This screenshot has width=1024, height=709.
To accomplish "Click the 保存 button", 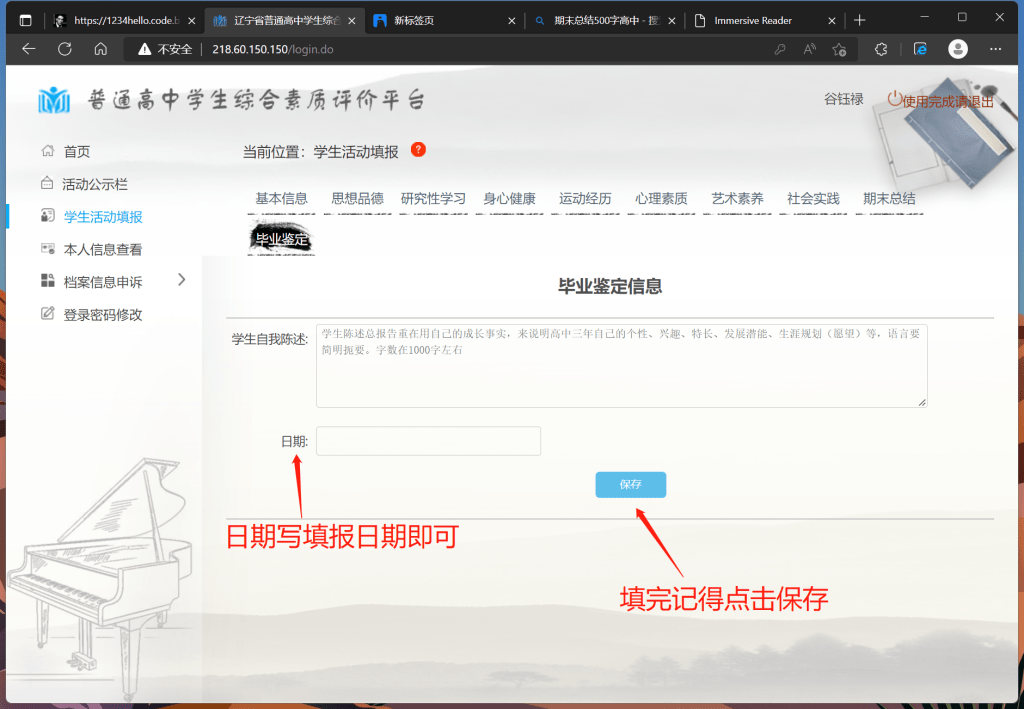I will coord(630,484).
